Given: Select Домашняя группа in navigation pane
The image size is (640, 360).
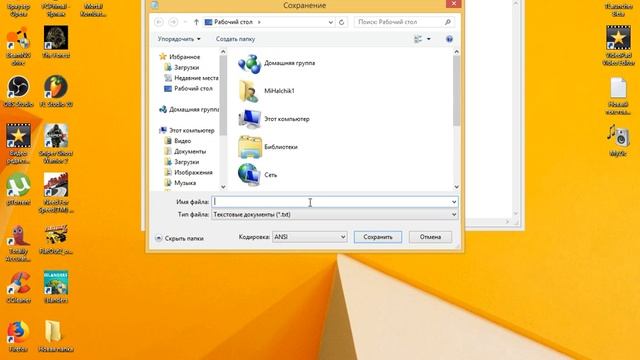Looking at the screenshot, I should pos(189,109).
